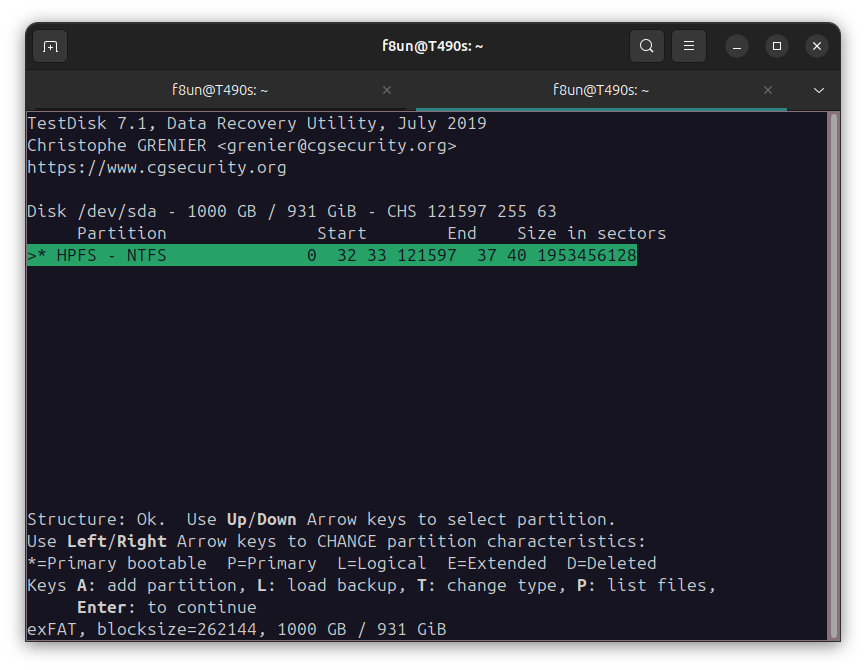This screenshot has width=866, height=670.
Task: Click the Disk /dev/sda info line
Action: pyautogui.click(x=291, y=212)
